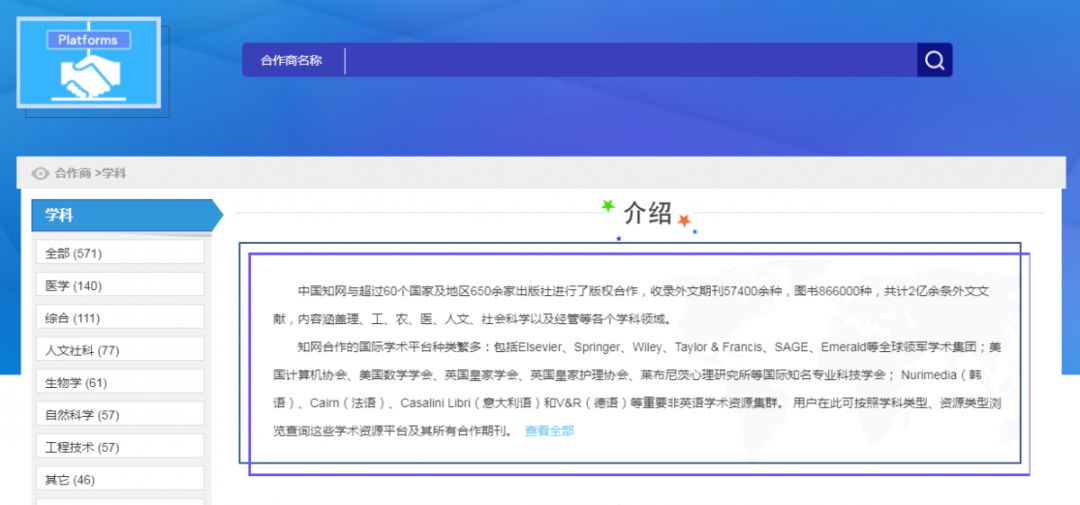The image size is (1080, 505).
Task: Select the 综合 (111) category
Action: click(121, 318)
